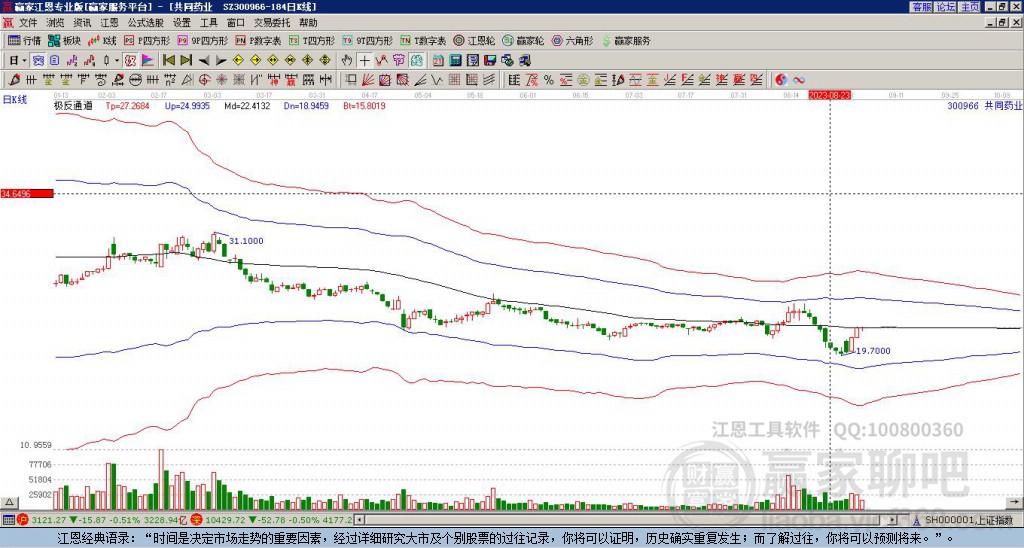The height and width of the screenshot is (548, 1024).
Task: Click the black left arrow icon
Action: click(x=204, y=61)
